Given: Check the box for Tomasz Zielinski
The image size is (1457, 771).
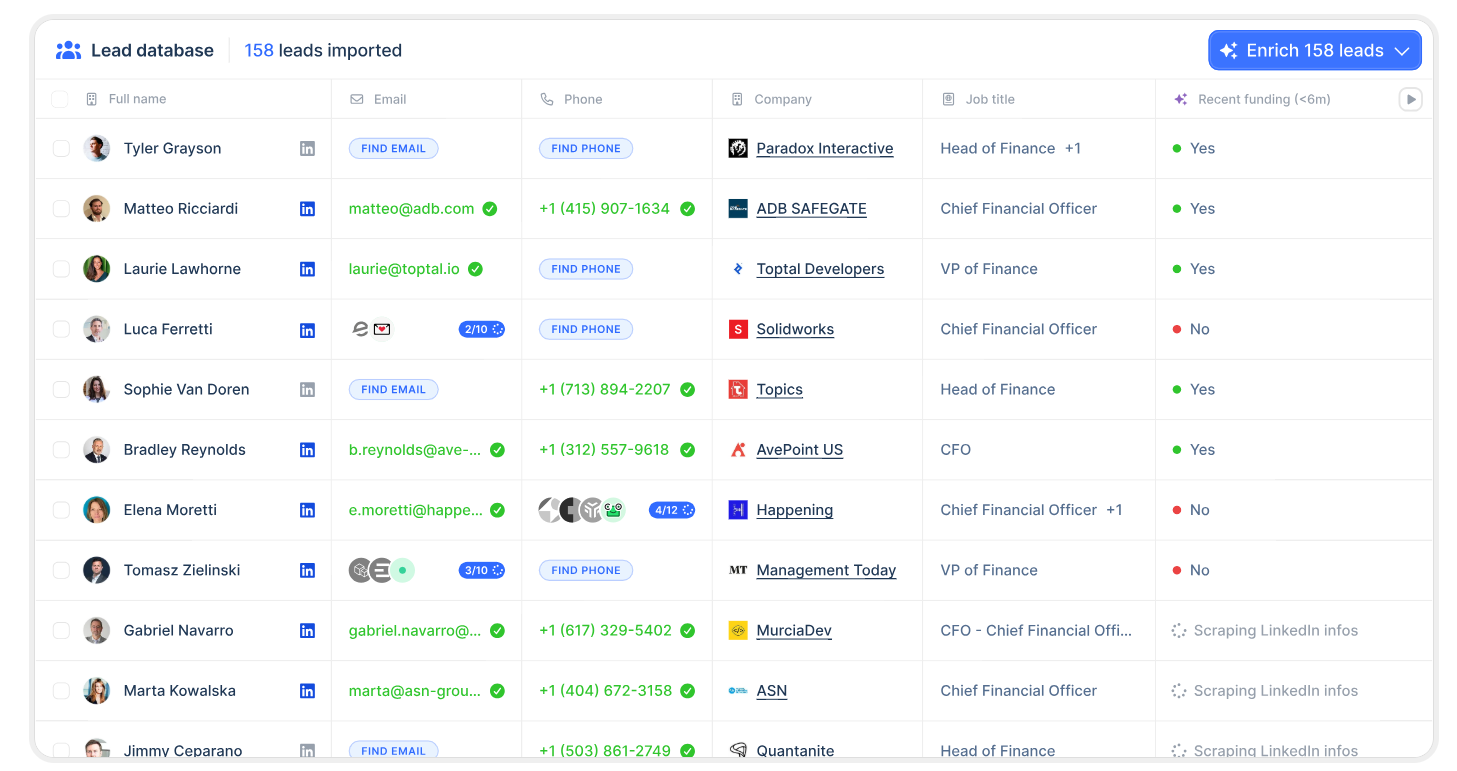Looking at the screenshot, I should click(x=61, y=570).
